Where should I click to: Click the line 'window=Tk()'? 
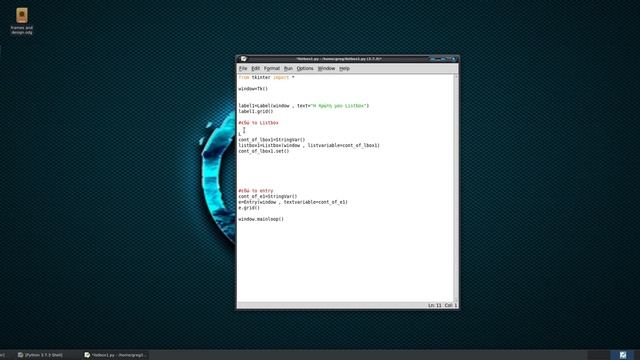tap(253, 89)
